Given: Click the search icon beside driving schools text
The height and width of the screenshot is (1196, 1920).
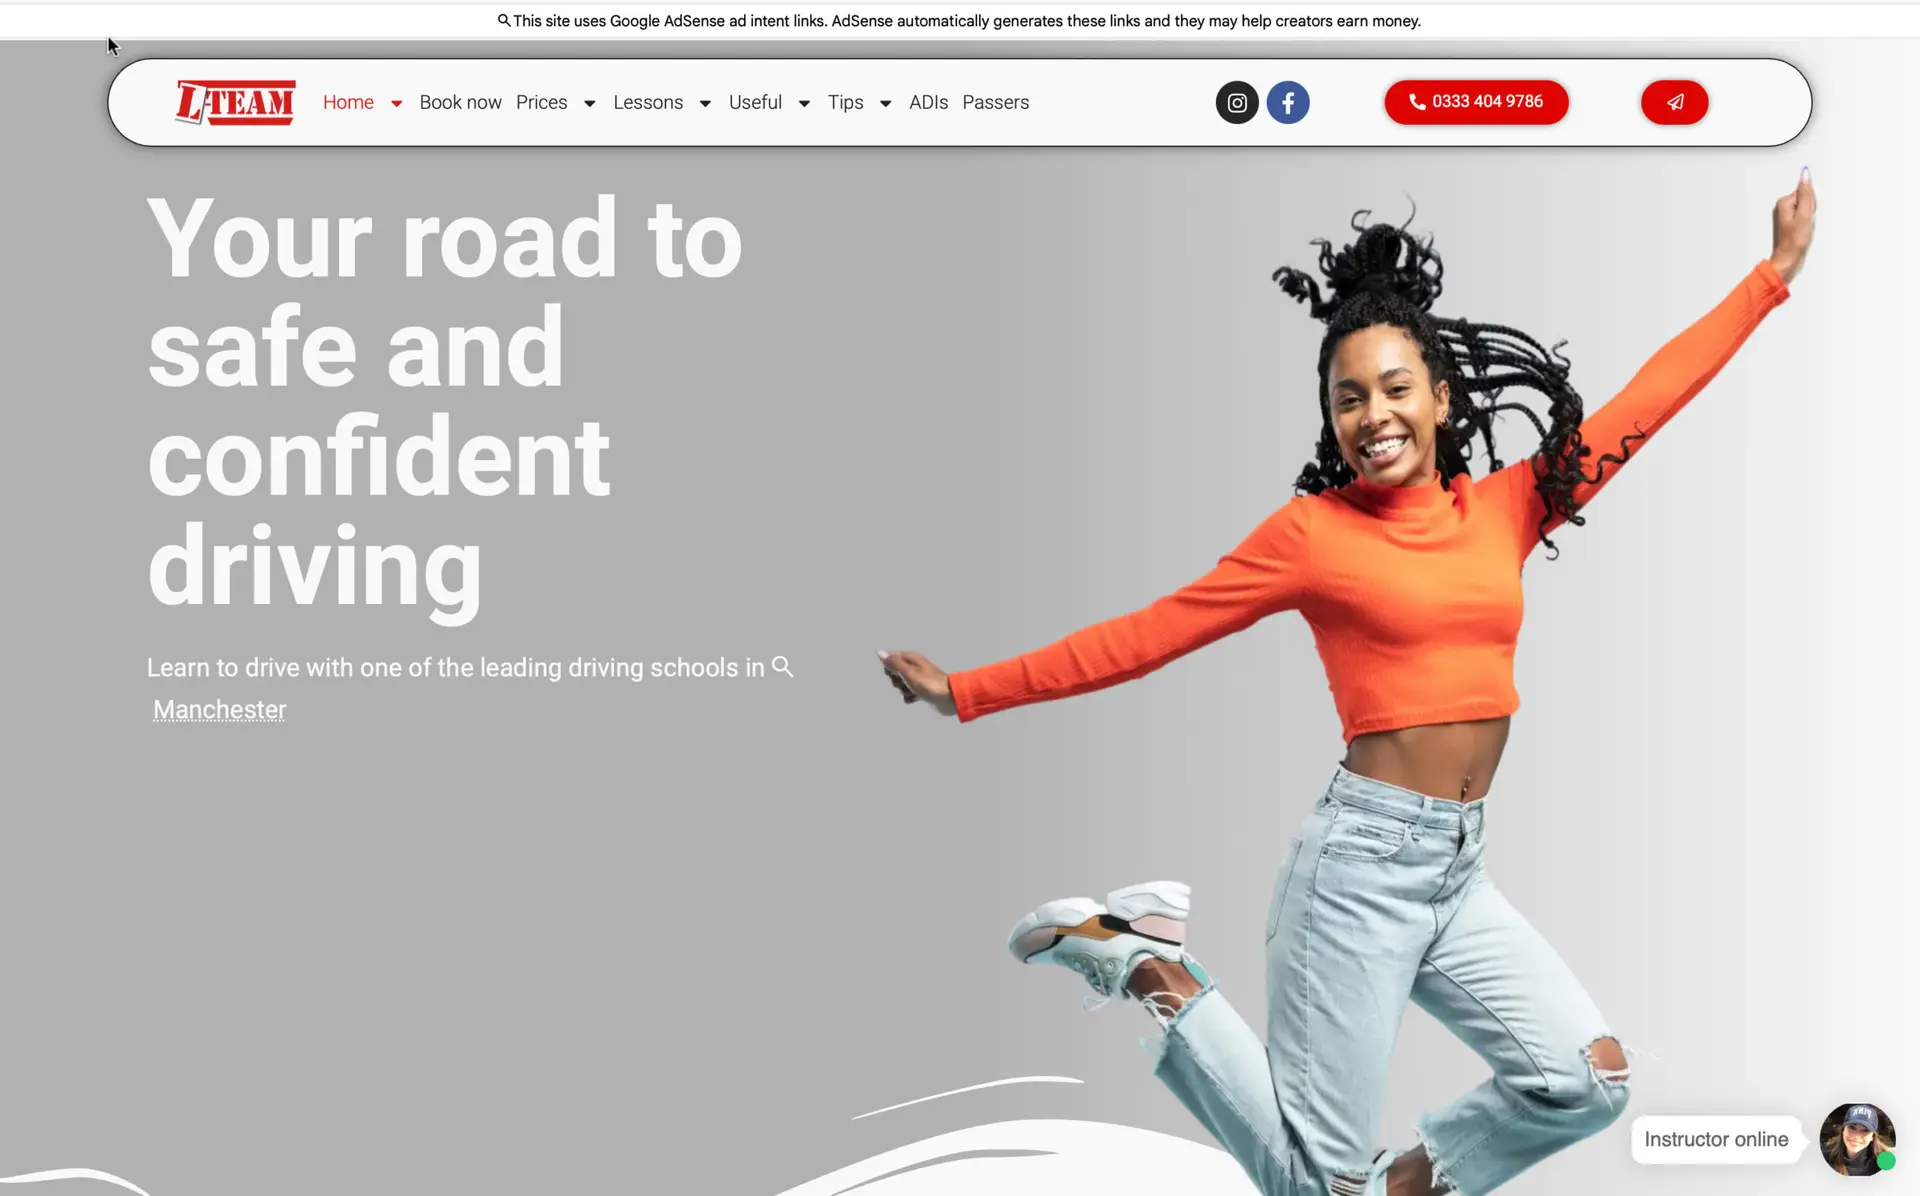Looking at the screenshot, I should [783, 667].
